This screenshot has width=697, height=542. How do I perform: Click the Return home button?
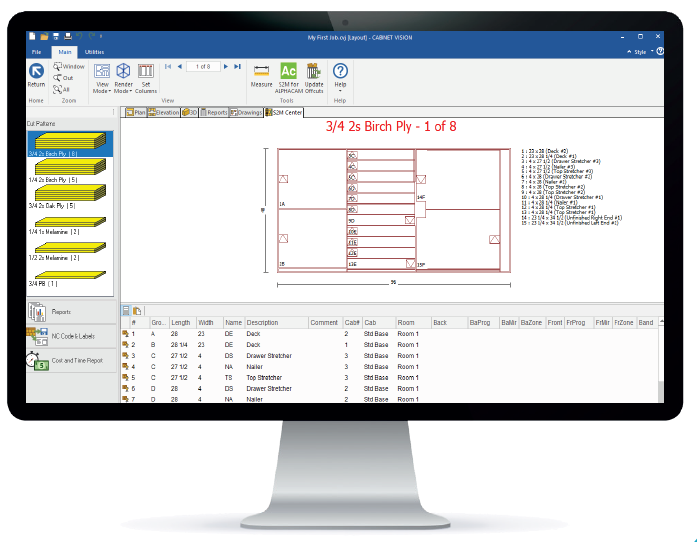point(36,76)
